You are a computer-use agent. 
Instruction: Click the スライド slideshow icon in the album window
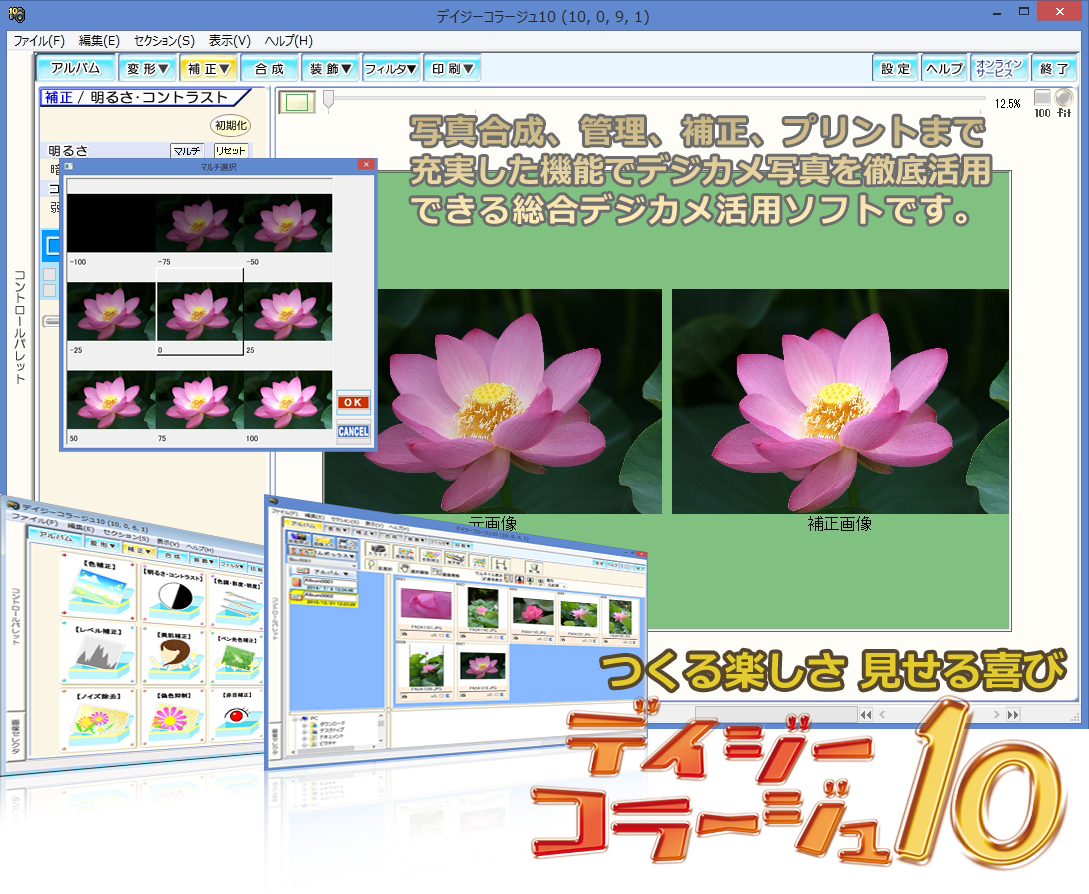[379, 551]
